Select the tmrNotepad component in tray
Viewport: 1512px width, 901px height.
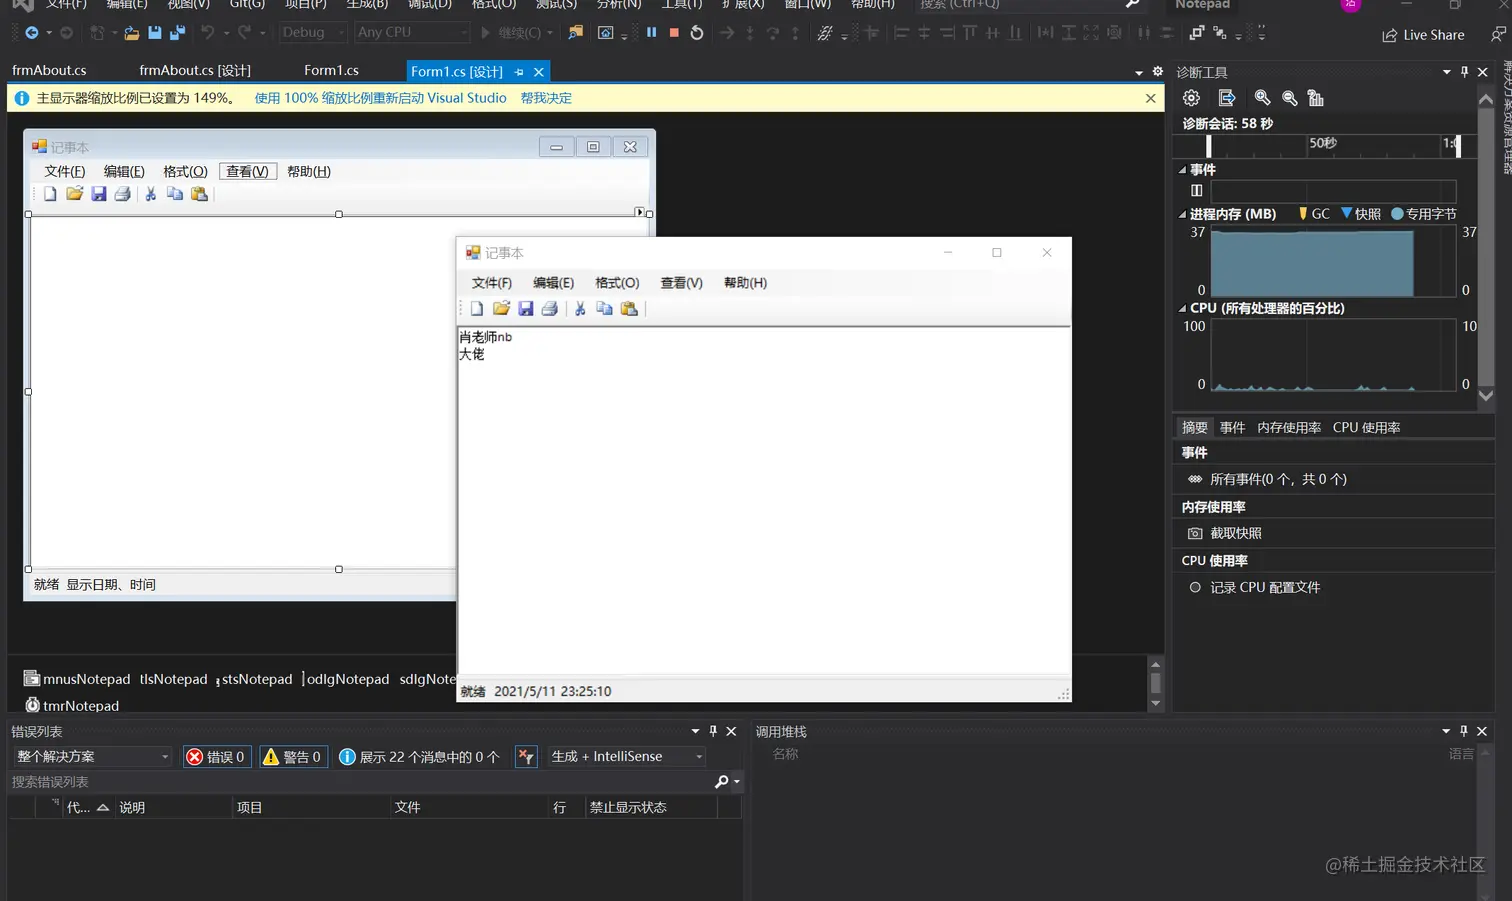coord(72,706)
